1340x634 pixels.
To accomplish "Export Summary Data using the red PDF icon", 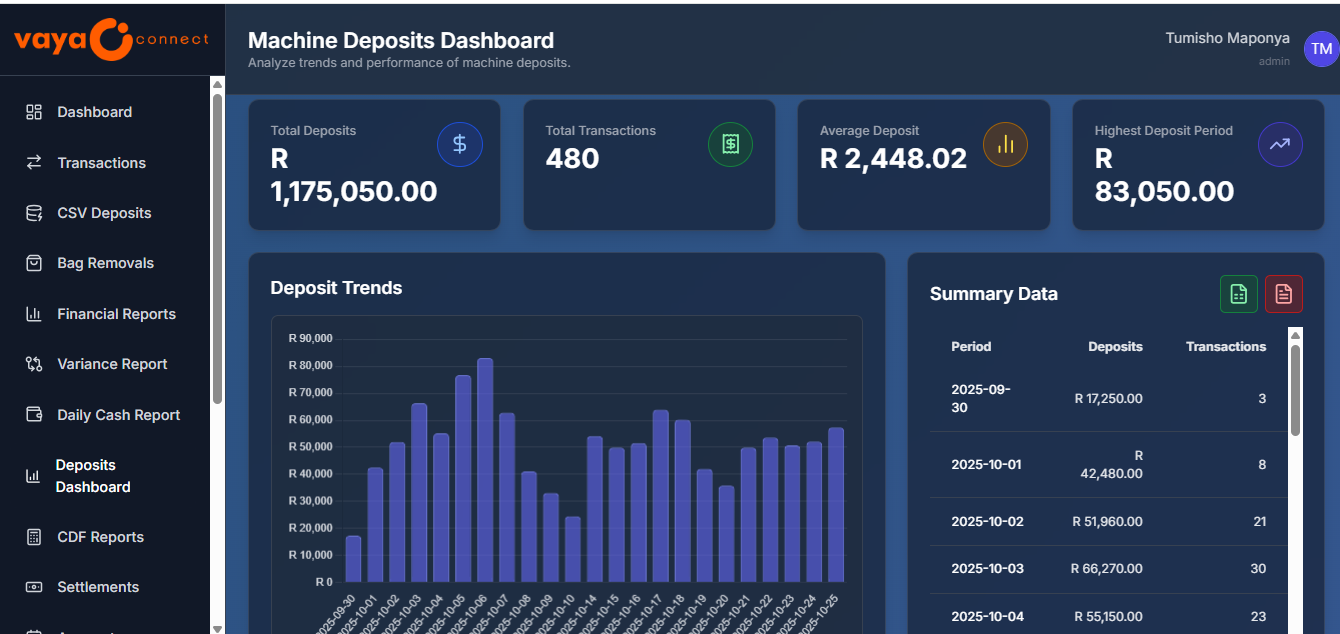I will [1284, 294].
